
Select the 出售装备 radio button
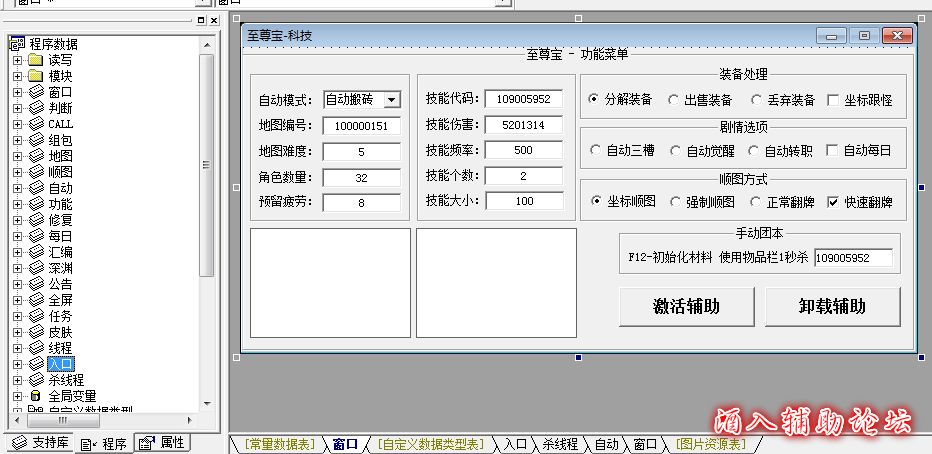tap(673, 100)
